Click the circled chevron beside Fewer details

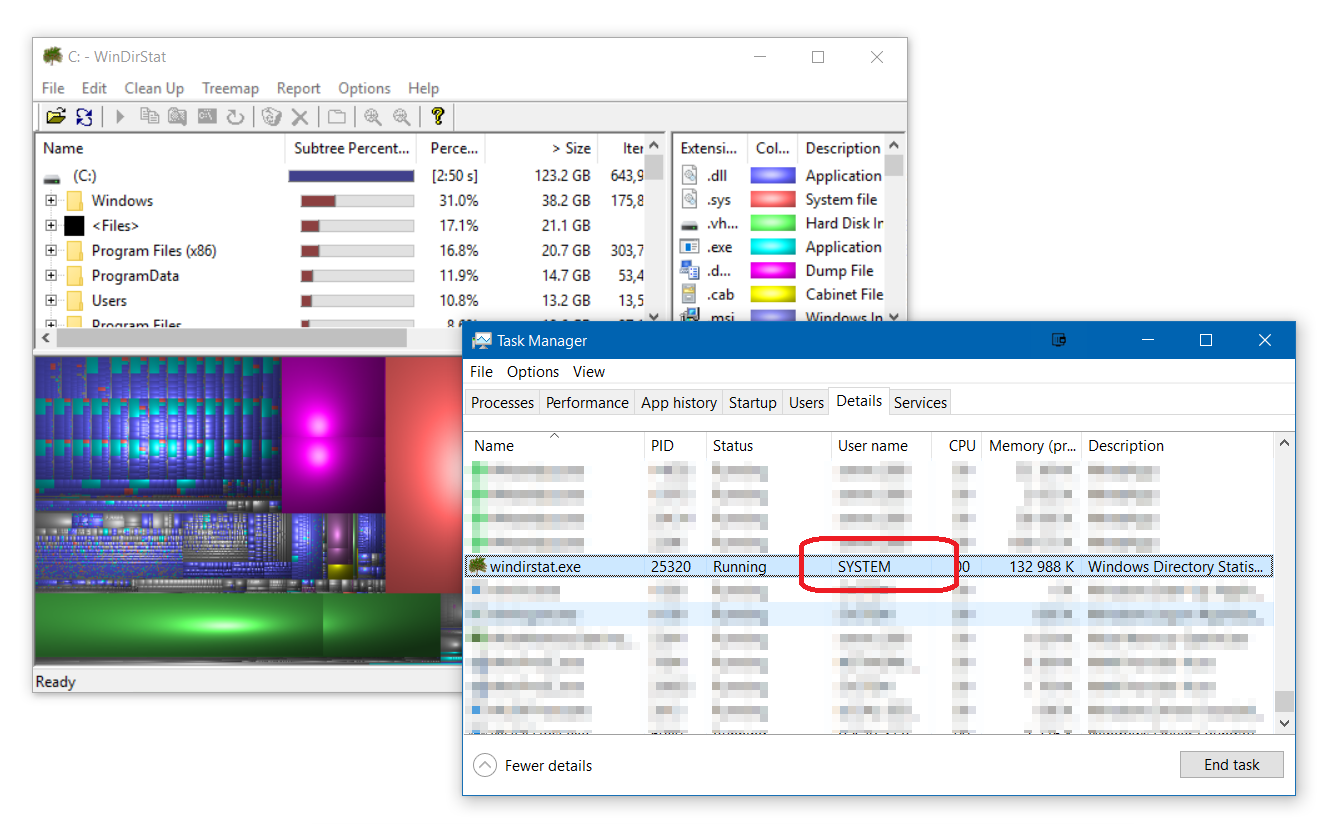(x=485, y=766)
